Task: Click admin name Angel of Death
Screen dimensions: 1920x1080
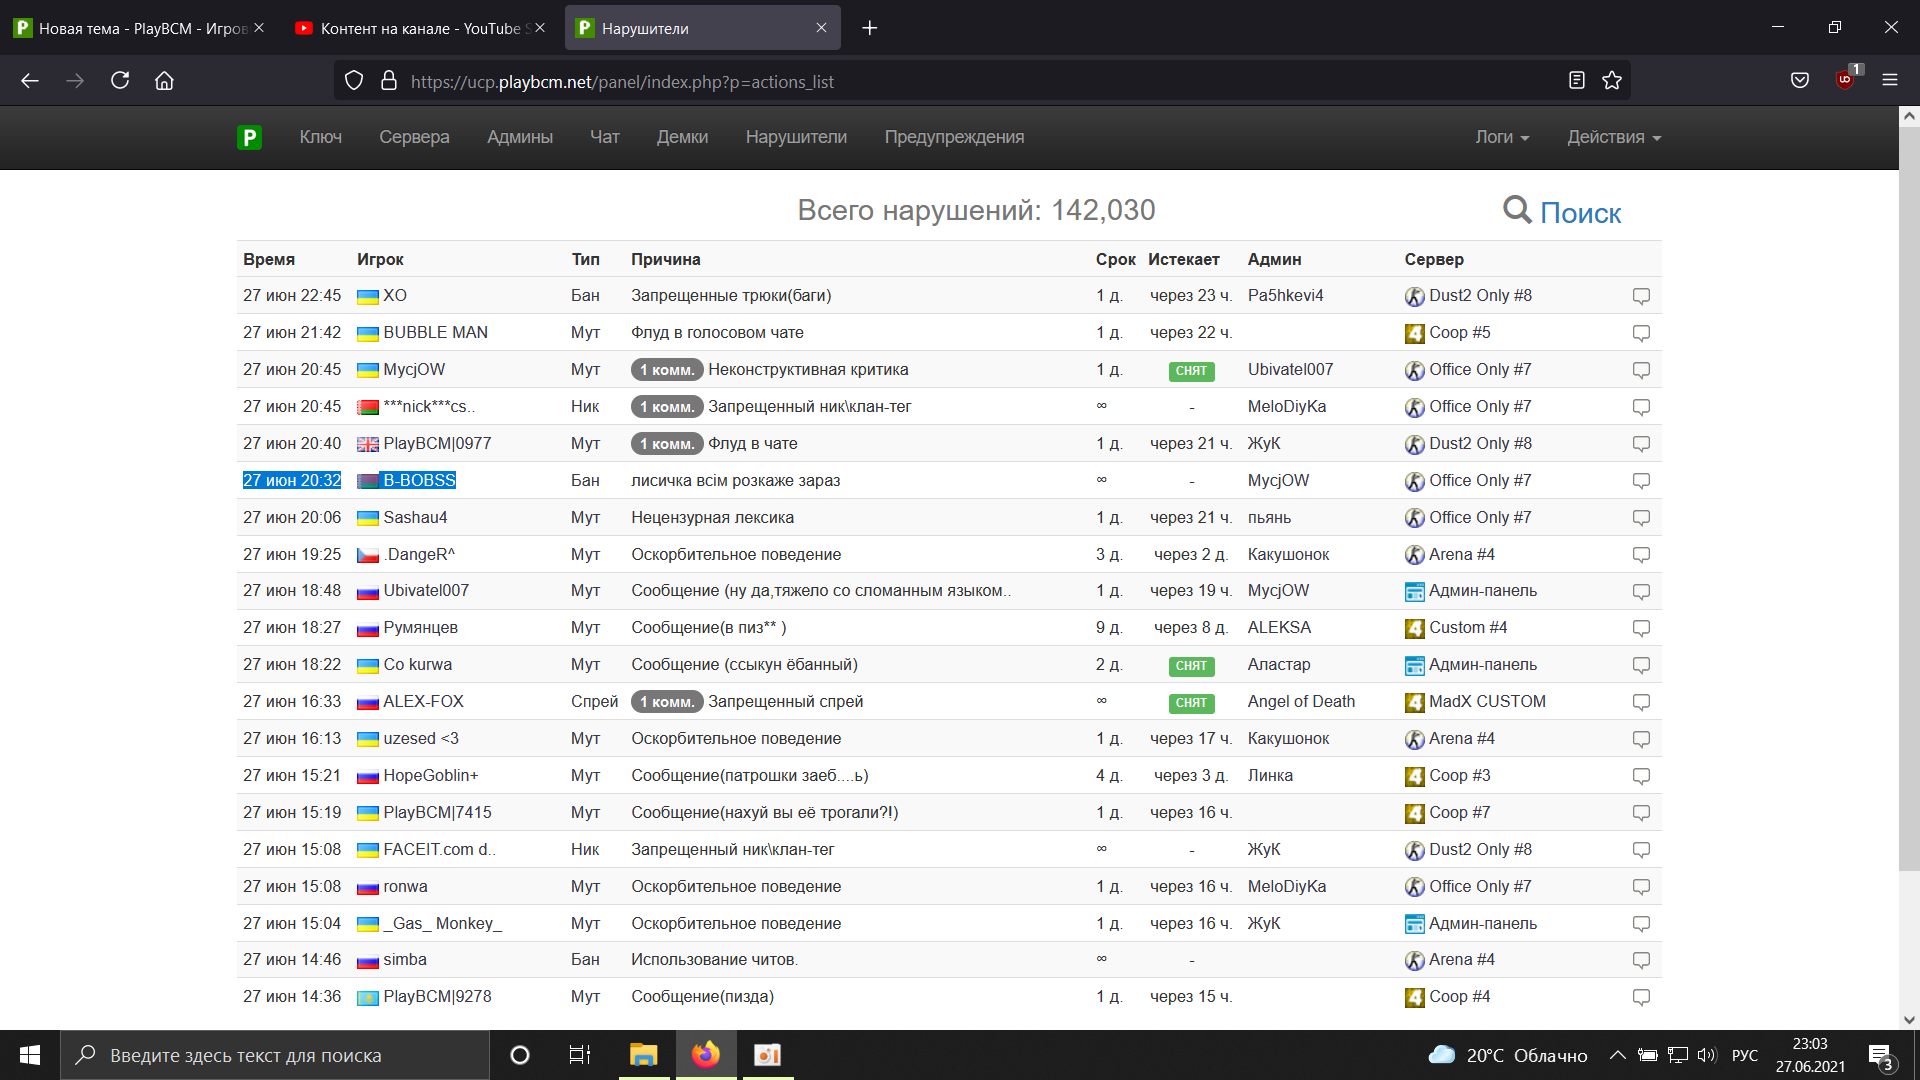Action: (x=1301, y=702)
